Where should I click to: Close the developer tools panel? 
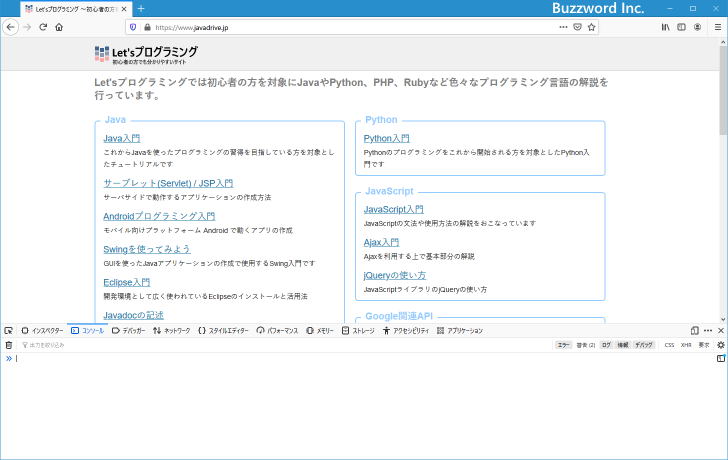tap(721, 330)
